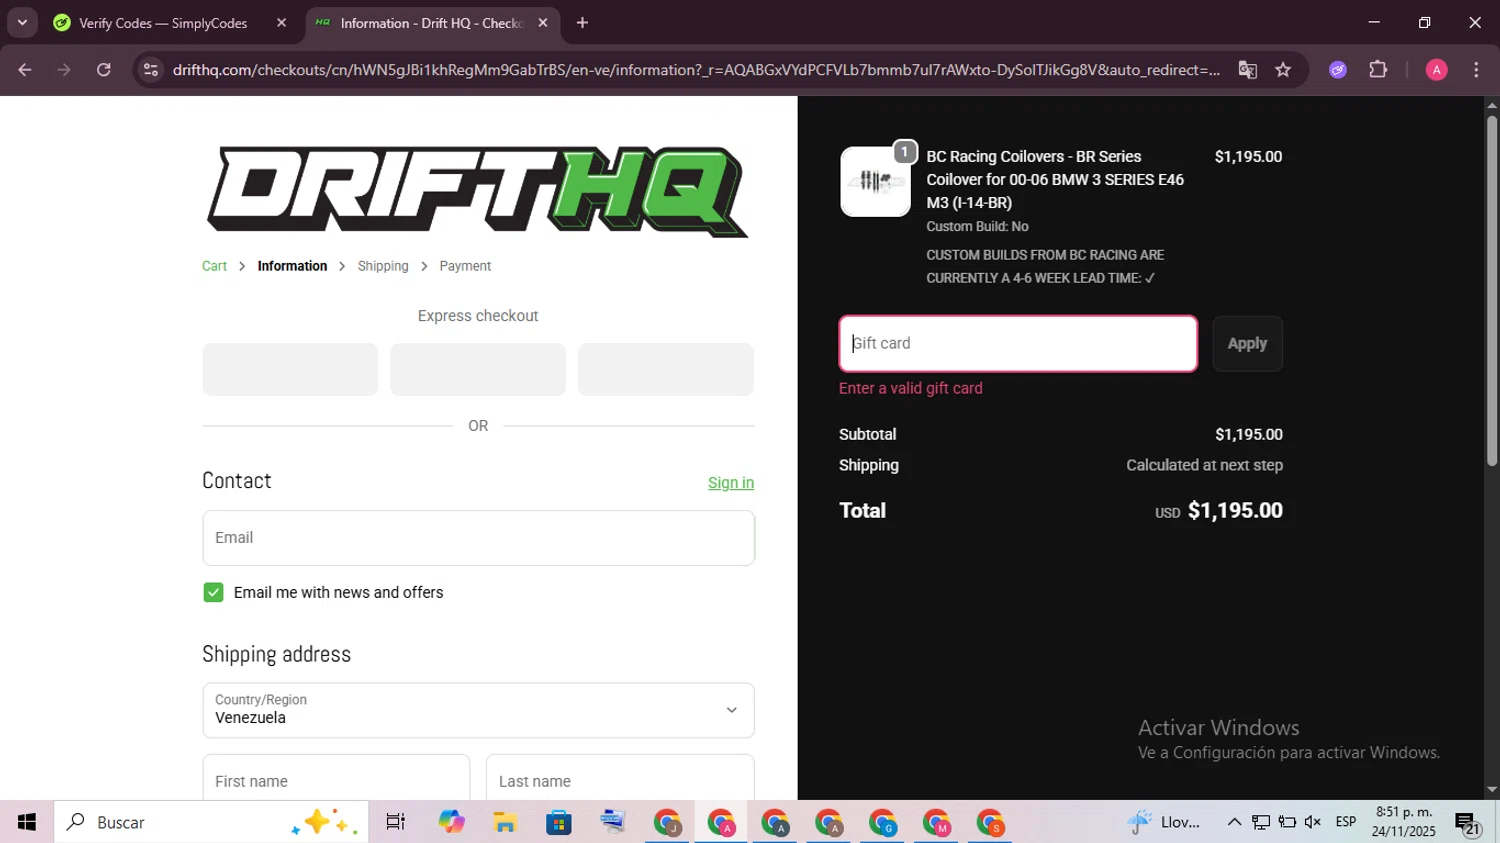
Task: Go back to Cart breadcrumb
Action: (x=214, y=266)
